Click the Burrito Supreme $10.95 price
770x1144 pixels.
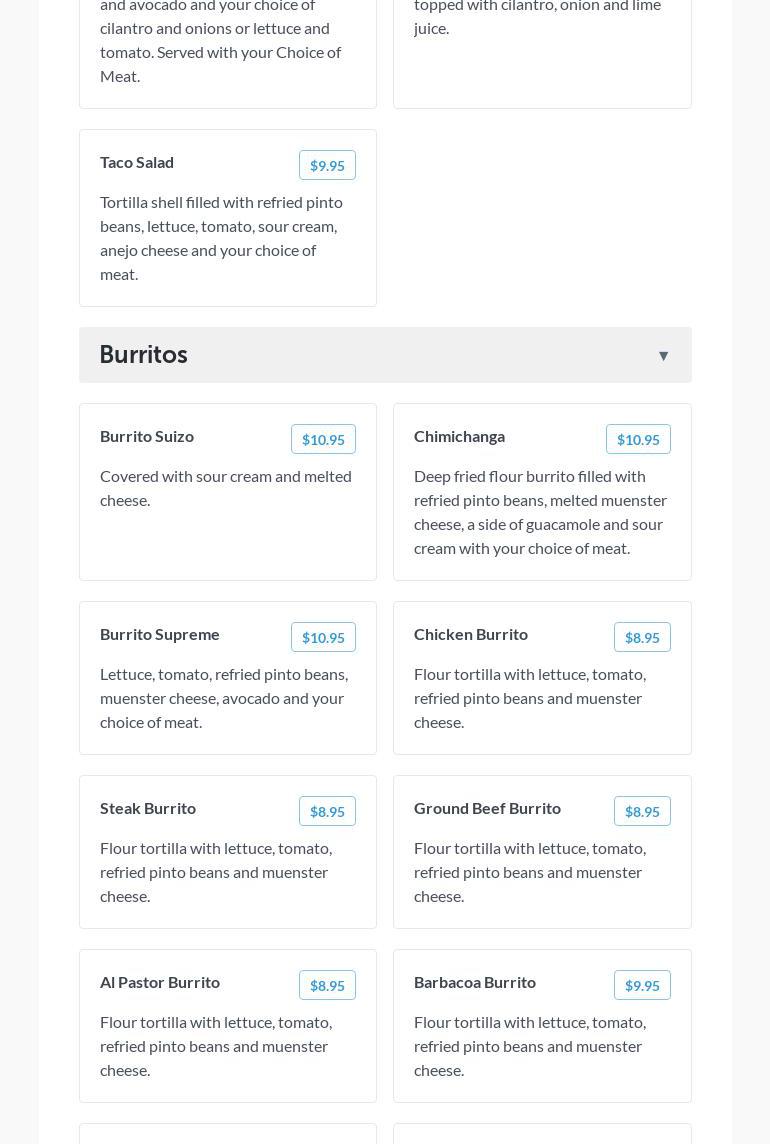pos(323,638)
